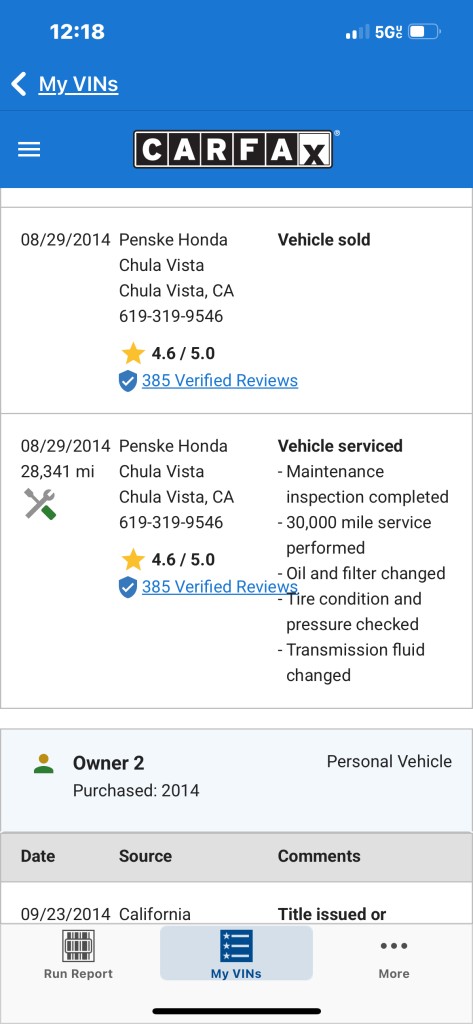Switch to the More tab
This screenshot has height=1024, width=473.
(394, 953)
